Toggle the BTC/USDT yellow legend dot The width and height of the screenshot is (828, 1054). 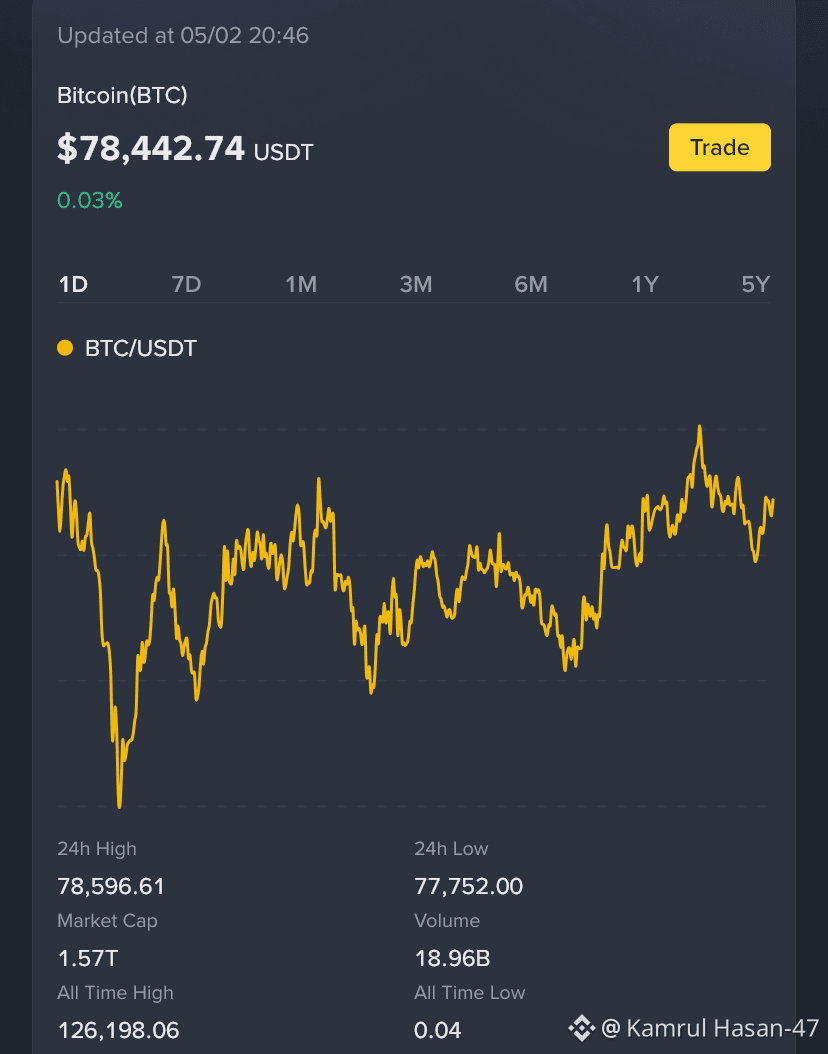(x=65, y=348)
